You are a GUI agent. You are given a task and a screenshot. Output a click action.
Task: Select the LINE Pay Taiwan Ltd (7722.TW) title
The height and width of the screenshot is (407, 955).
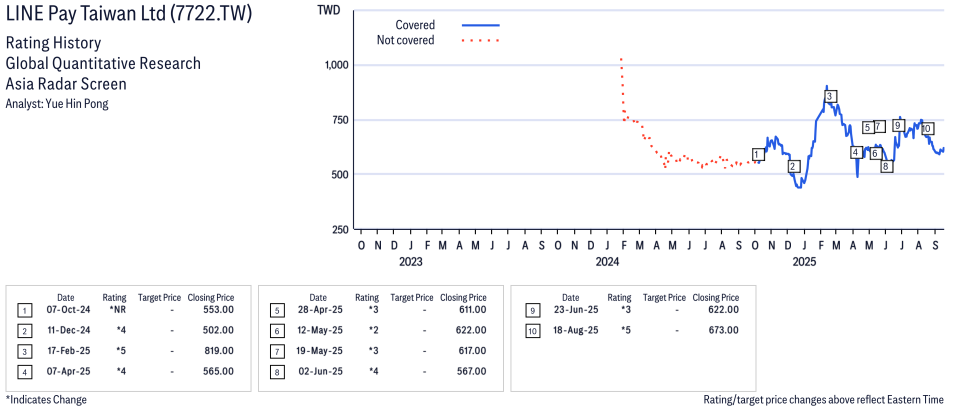tap(129, 15)
